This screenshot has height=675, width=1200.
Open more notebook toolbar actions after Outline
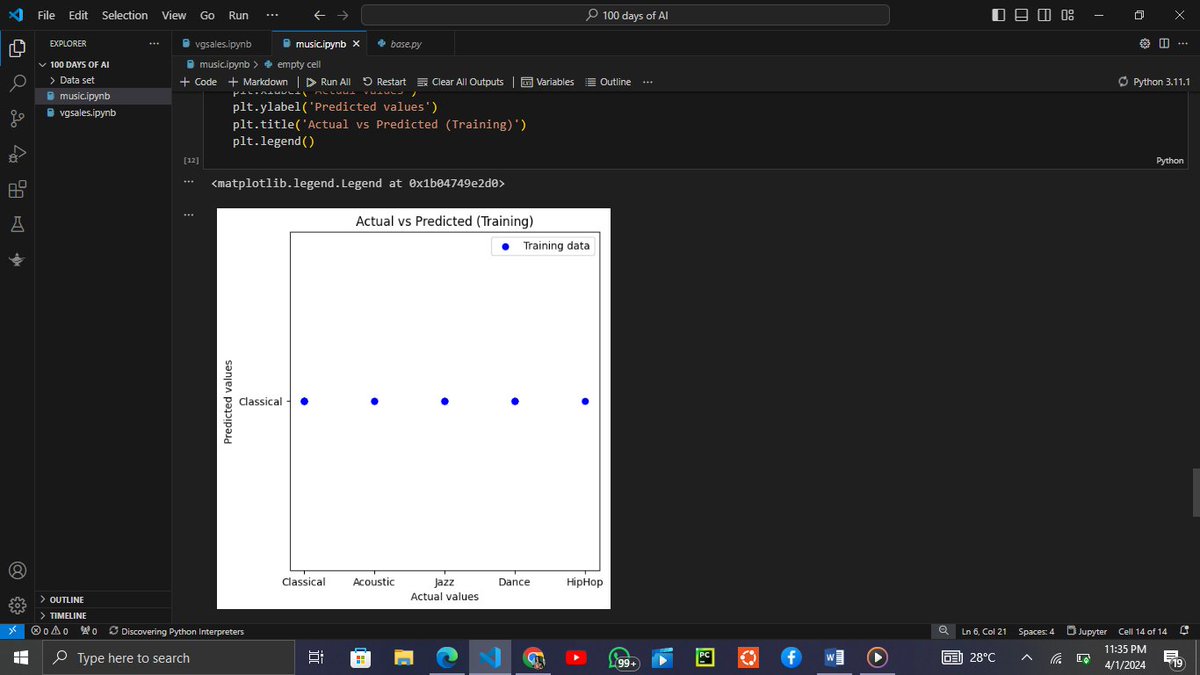(x=648, y=82)
